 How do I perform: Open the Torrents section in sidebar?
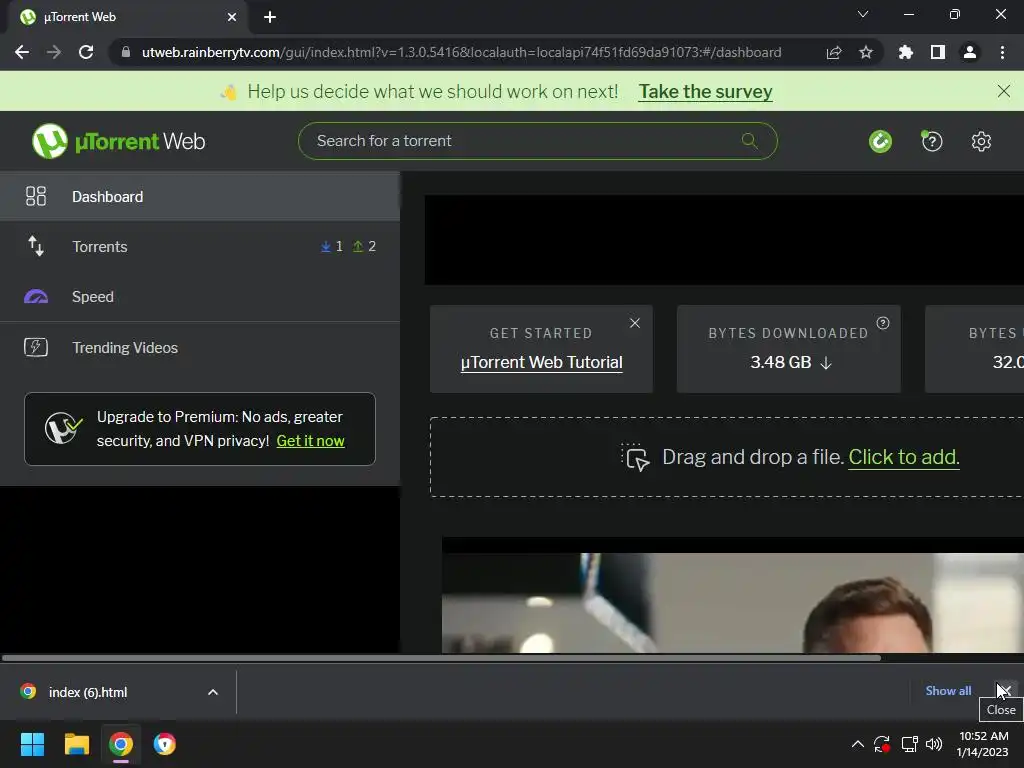[x=200, y=247]
